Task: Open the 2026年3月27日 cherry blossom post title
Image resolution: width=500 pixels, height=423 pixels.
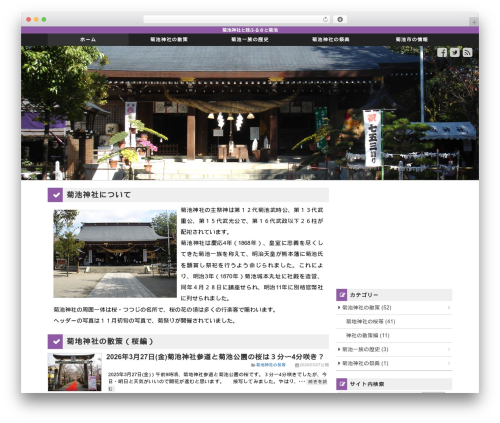Action: [x=215, y=357]
